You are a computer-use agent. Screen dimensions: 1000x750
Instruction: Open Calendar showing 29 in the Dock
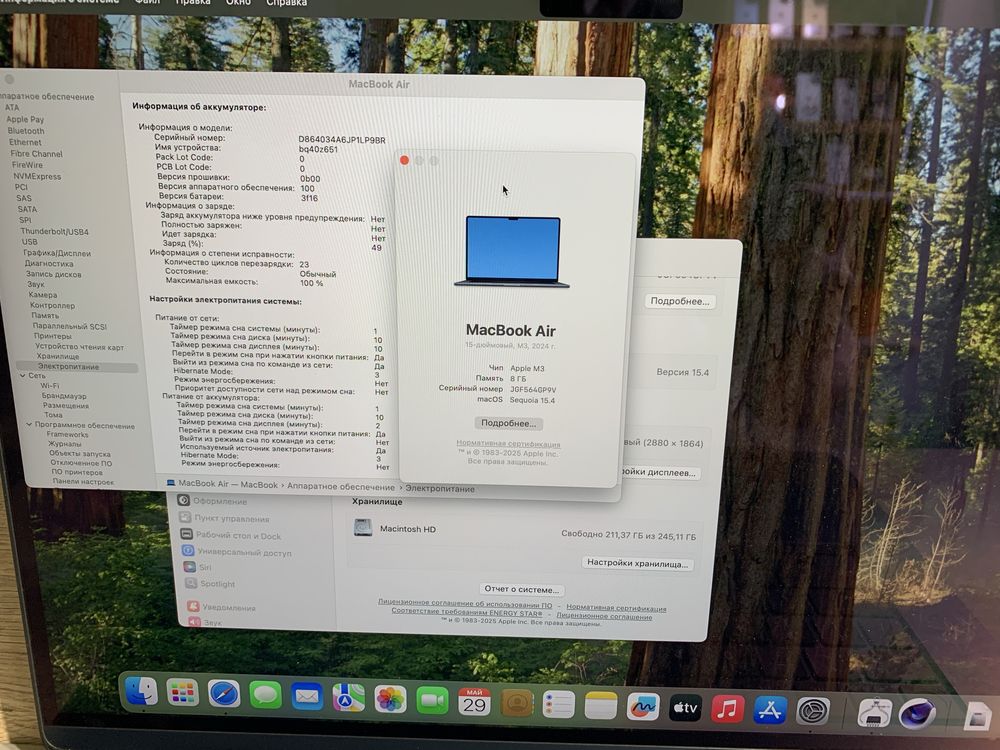point(474,703)
